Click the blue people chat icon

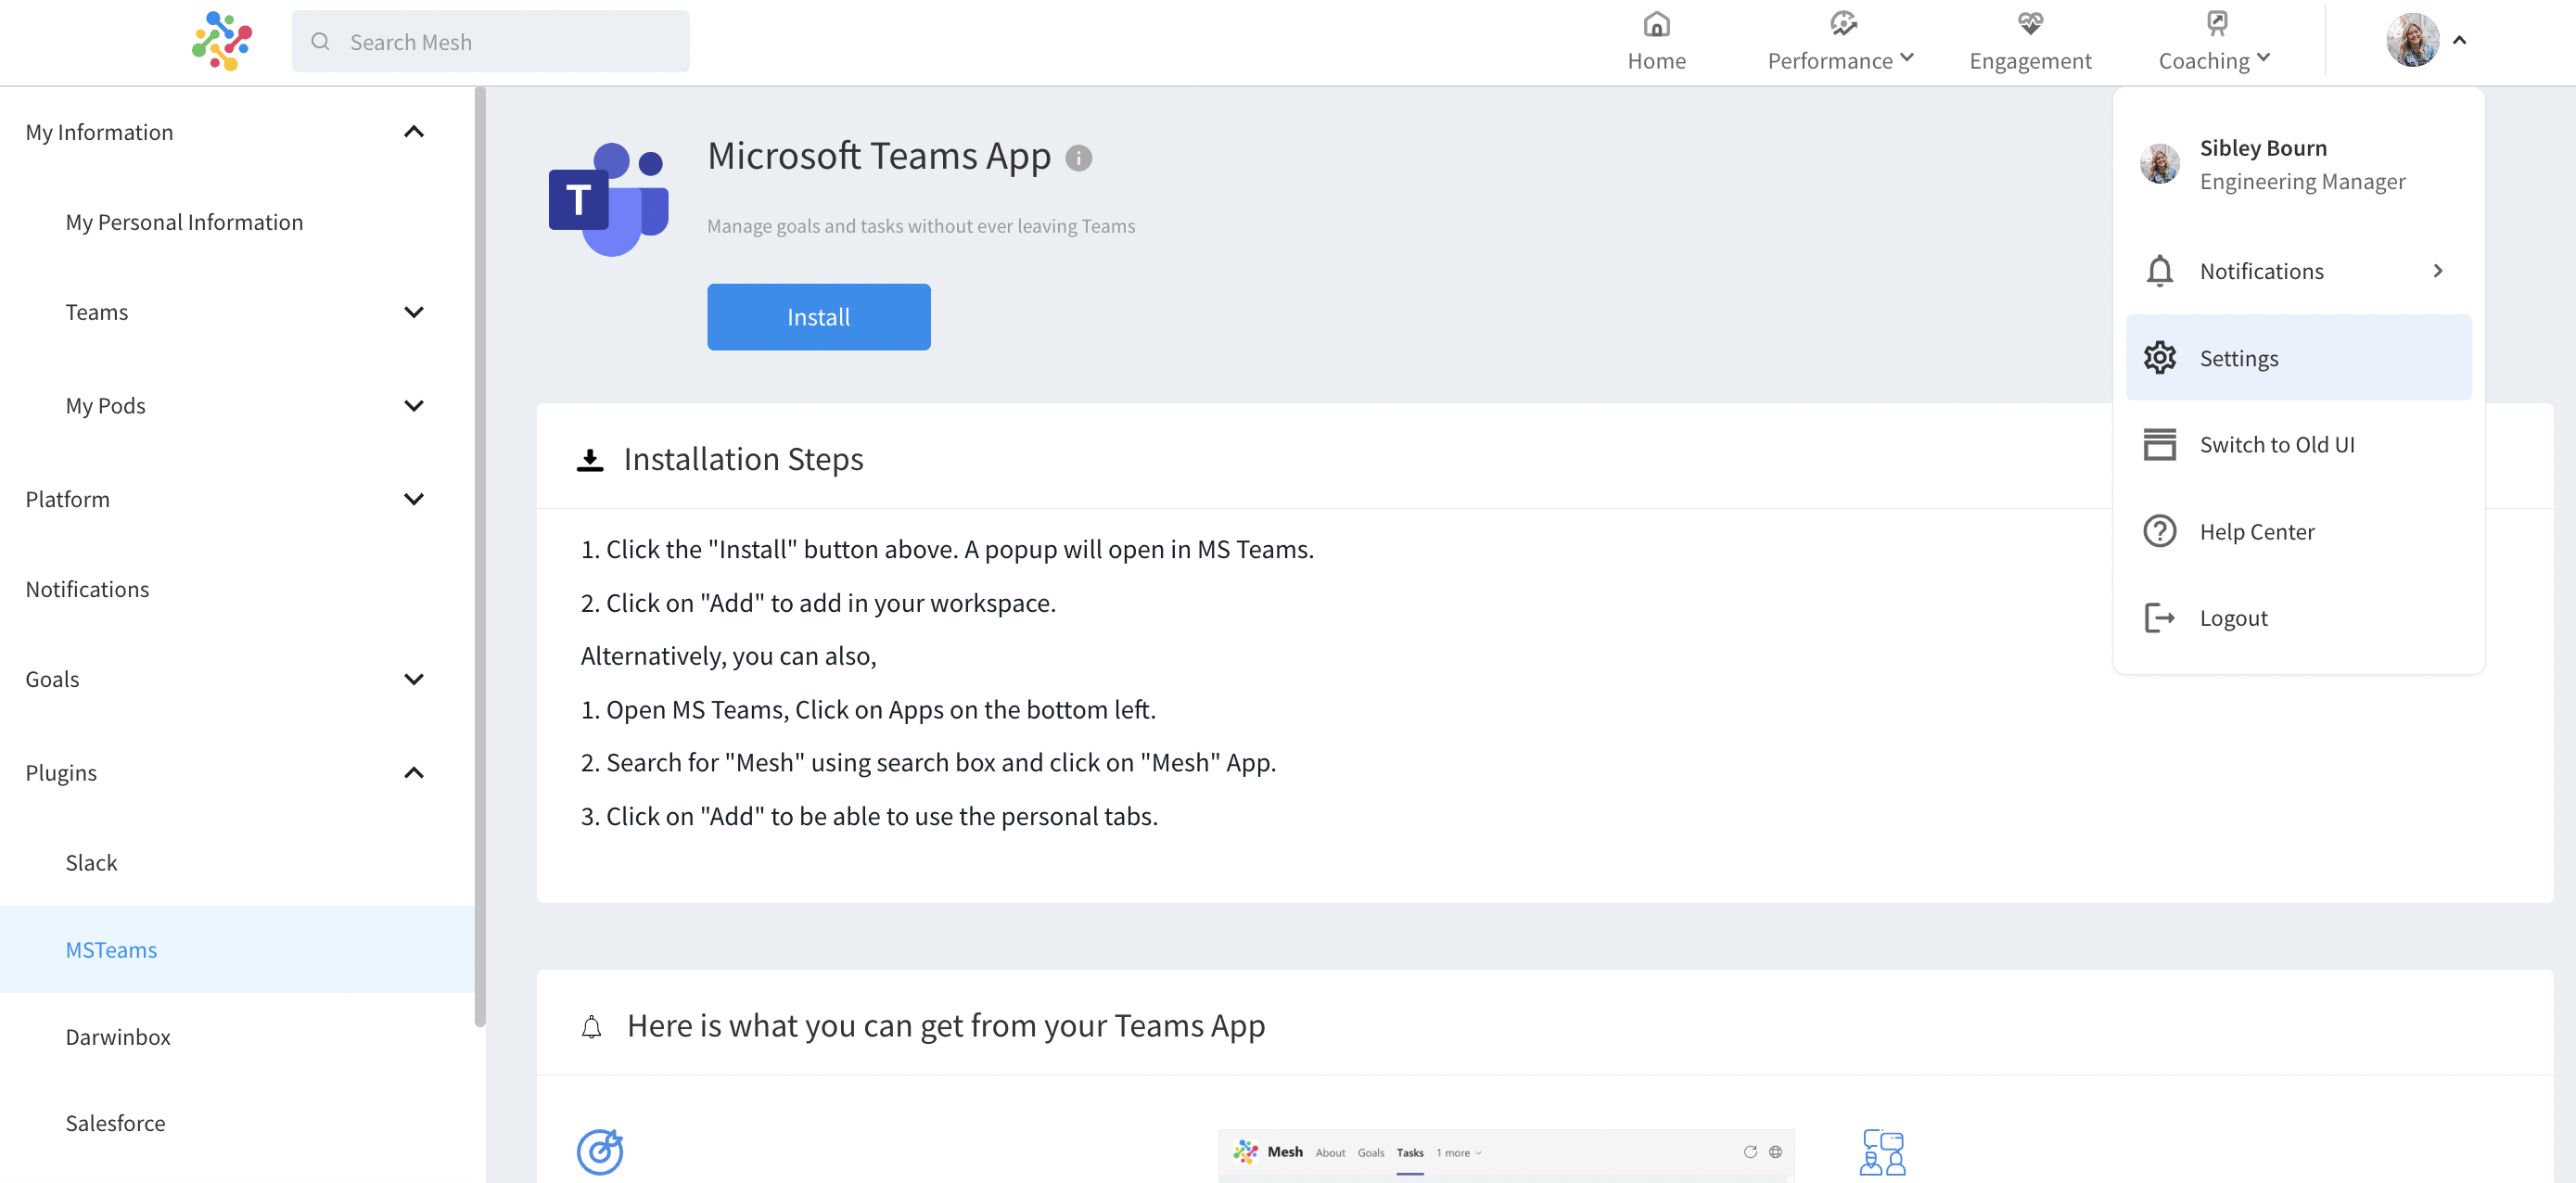tap(1882, 1152)
